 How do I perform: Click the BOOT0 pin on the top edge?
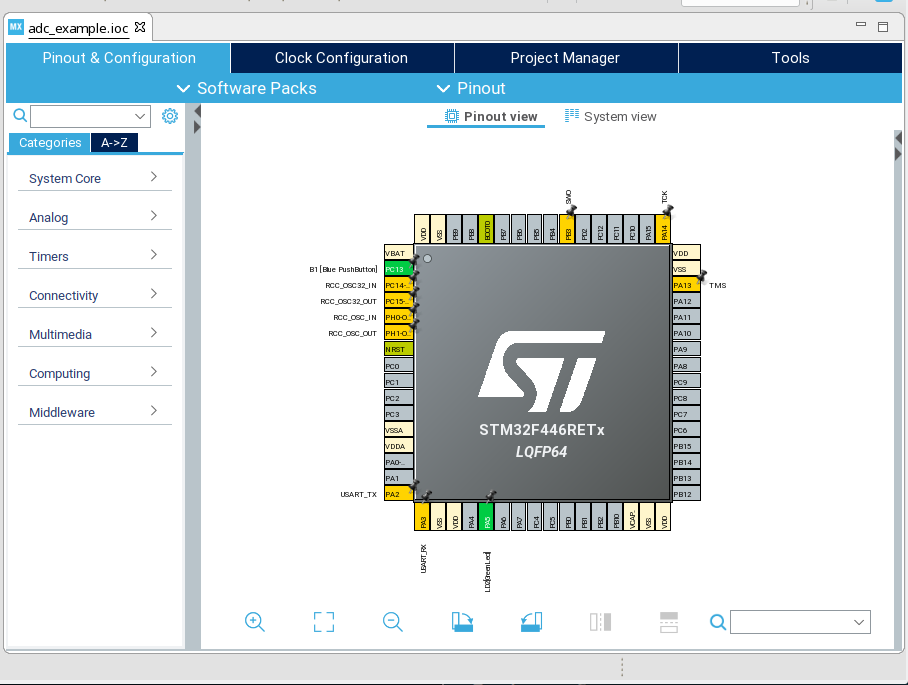[486, 229]
